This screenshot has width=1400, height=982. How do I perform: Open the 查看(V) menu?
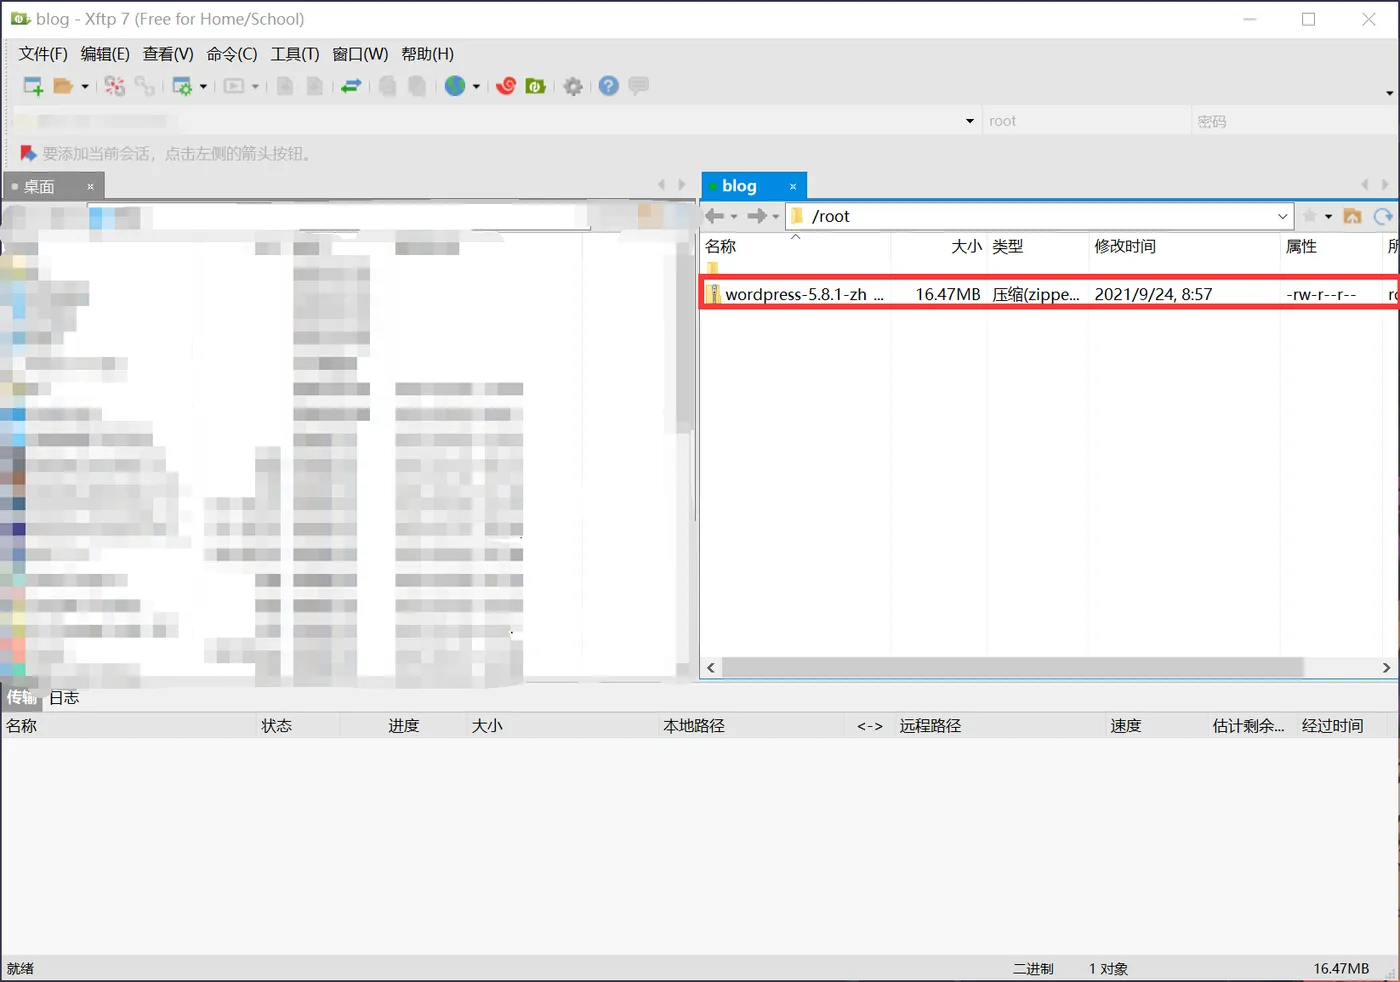(x=168, y=54)
